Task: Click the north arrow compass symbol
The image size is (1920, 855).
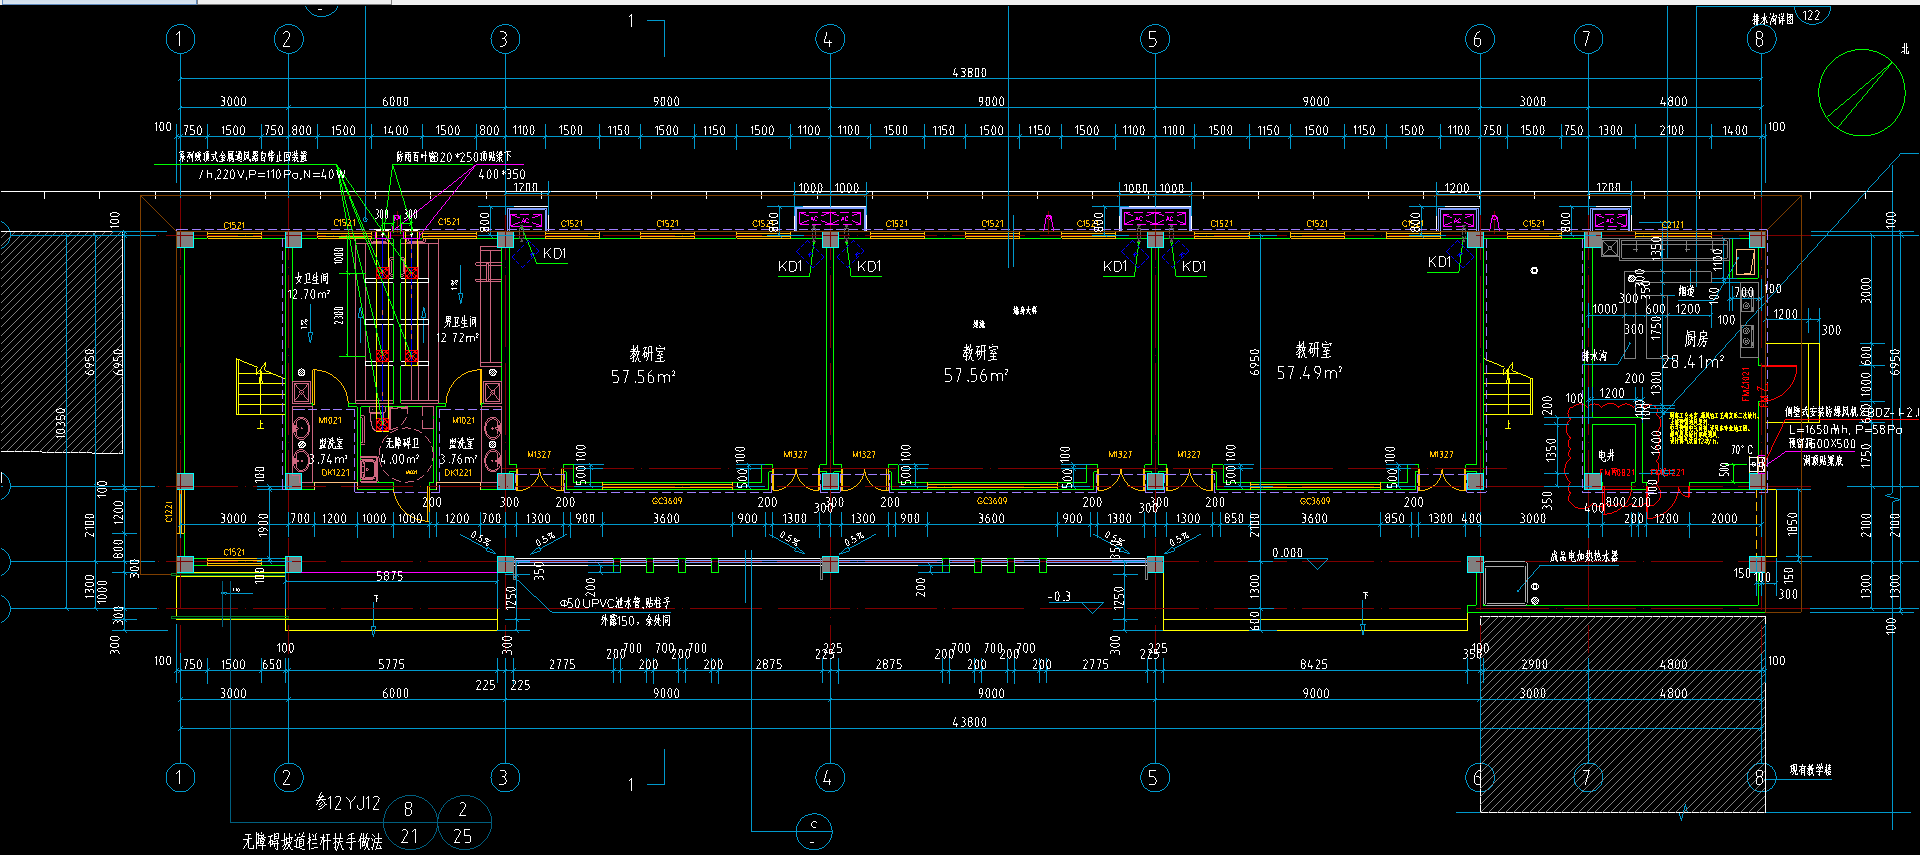Action: [x=1861, y=91]
